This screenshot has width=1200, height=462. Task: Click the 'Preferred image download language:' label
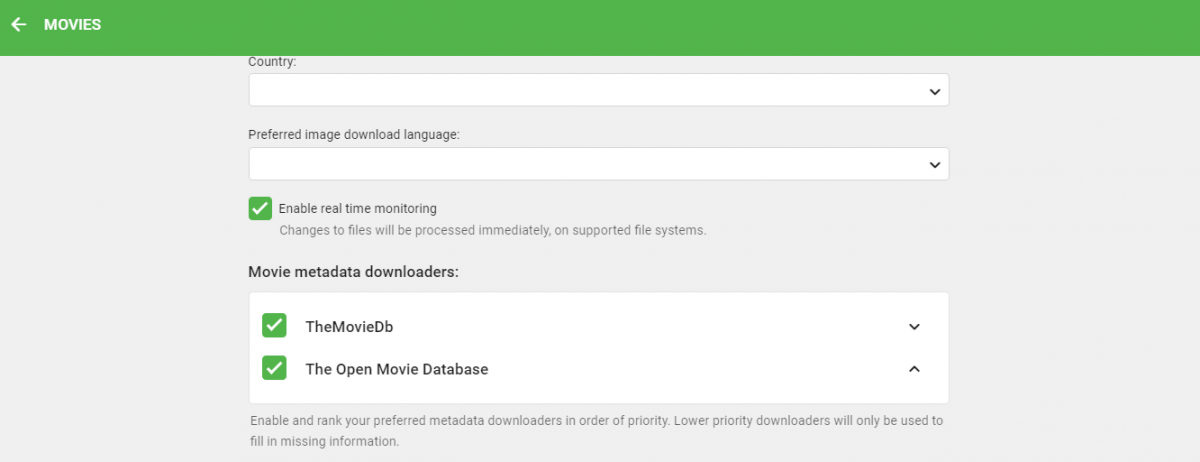[353, 136]
